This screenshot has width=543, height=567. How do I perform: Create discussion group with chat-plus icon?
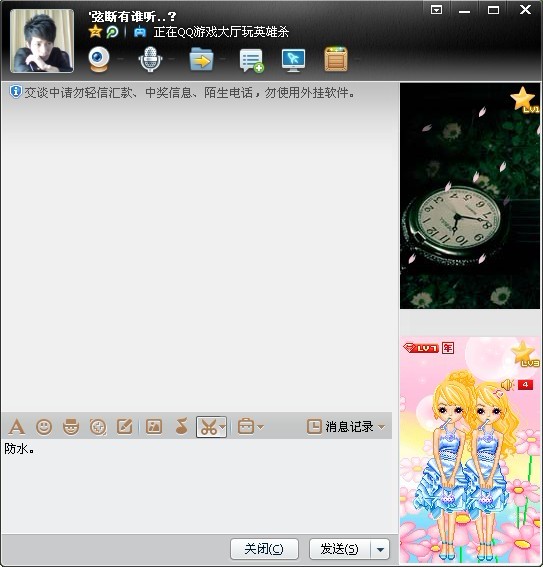(x=251, y=60)
